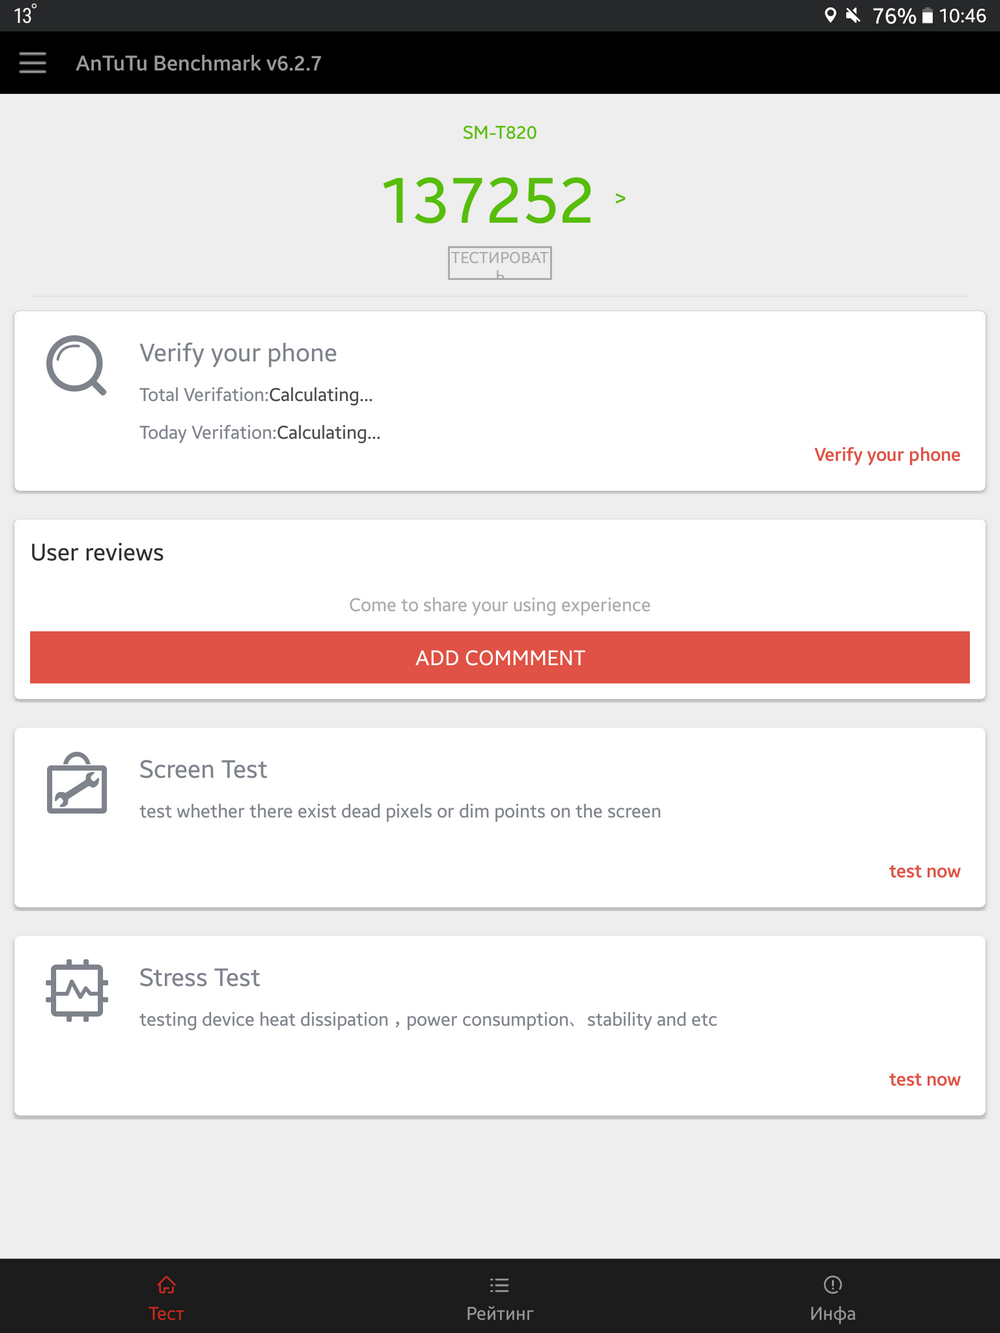Tap the battery percentage indicator
Viewport: 1000px width, 1333px height.
[894, 16]
